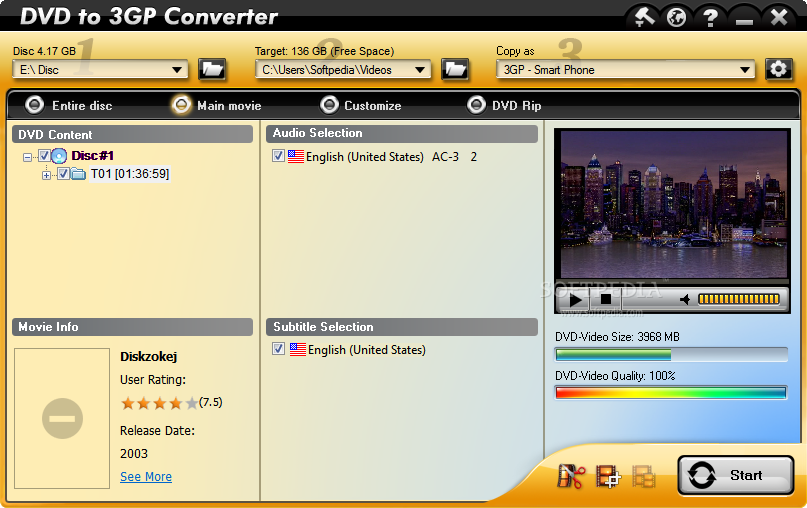Click the DVD-Video Quality color bar
Screen dimensions: 807x508
coord(671,393)
